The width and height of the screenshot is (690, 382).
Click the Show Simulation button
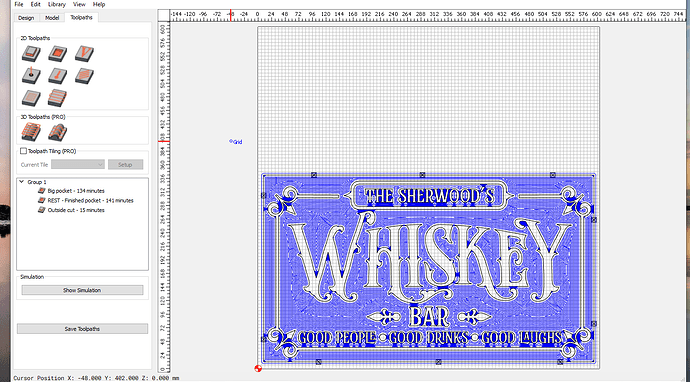82,290
